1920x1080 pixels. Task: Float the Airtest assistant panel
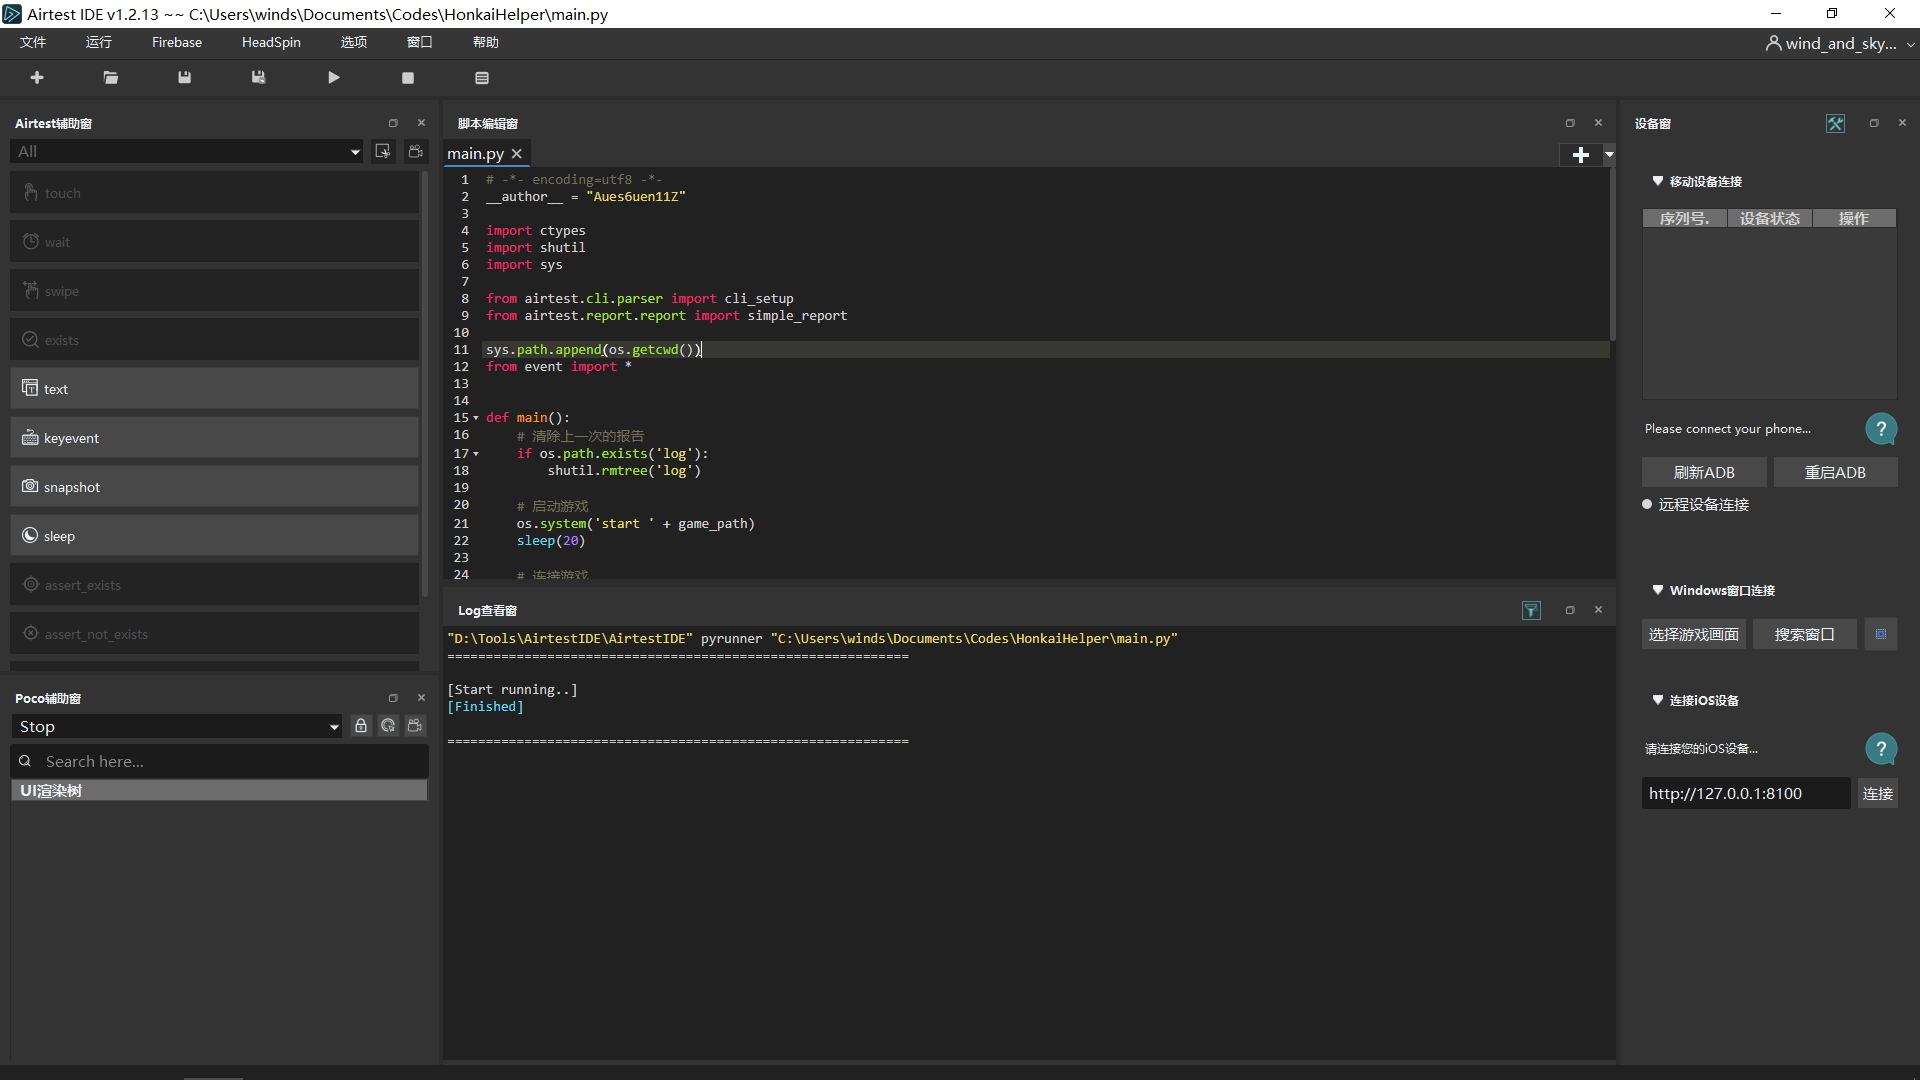coord(393,123)
